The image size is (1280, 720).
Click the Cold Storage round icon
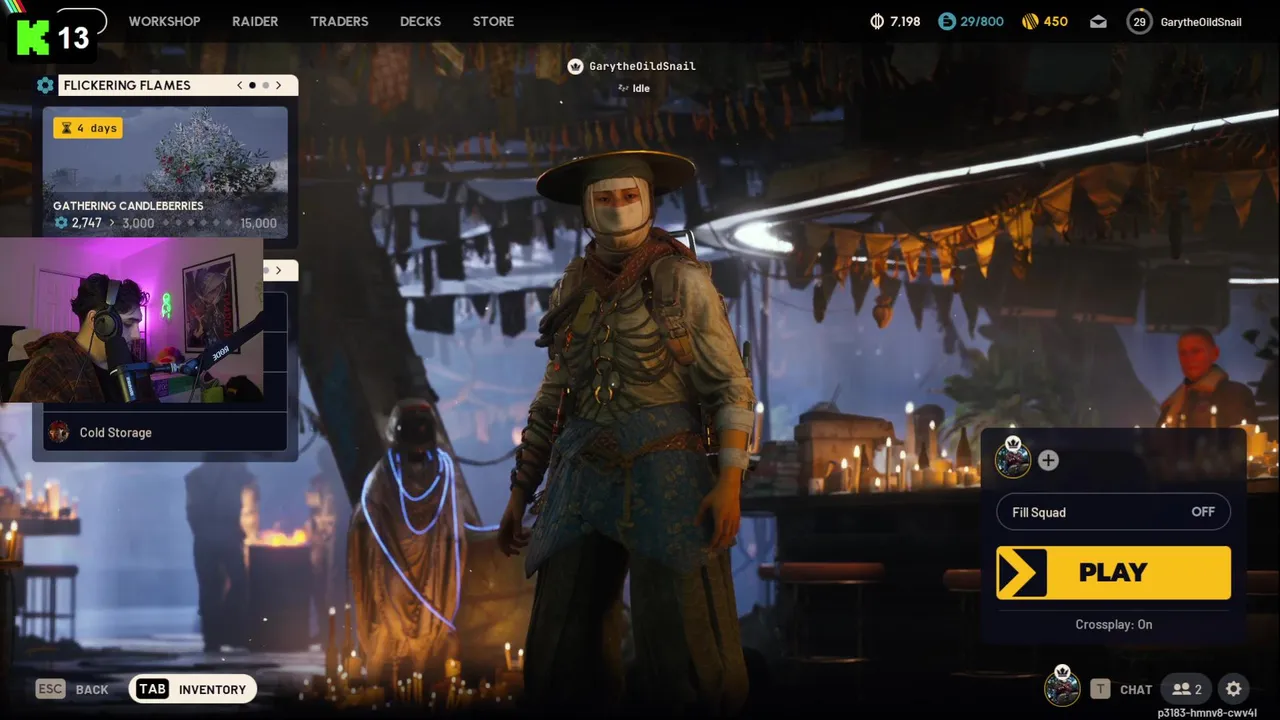point(59,432)
